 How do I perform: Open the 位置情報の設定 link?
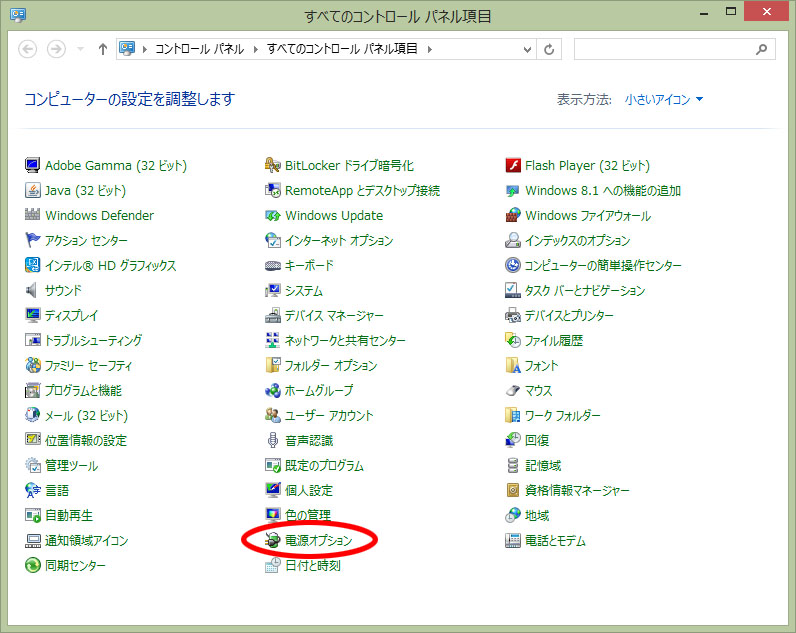pyautogui.click(x=86, y=440)
